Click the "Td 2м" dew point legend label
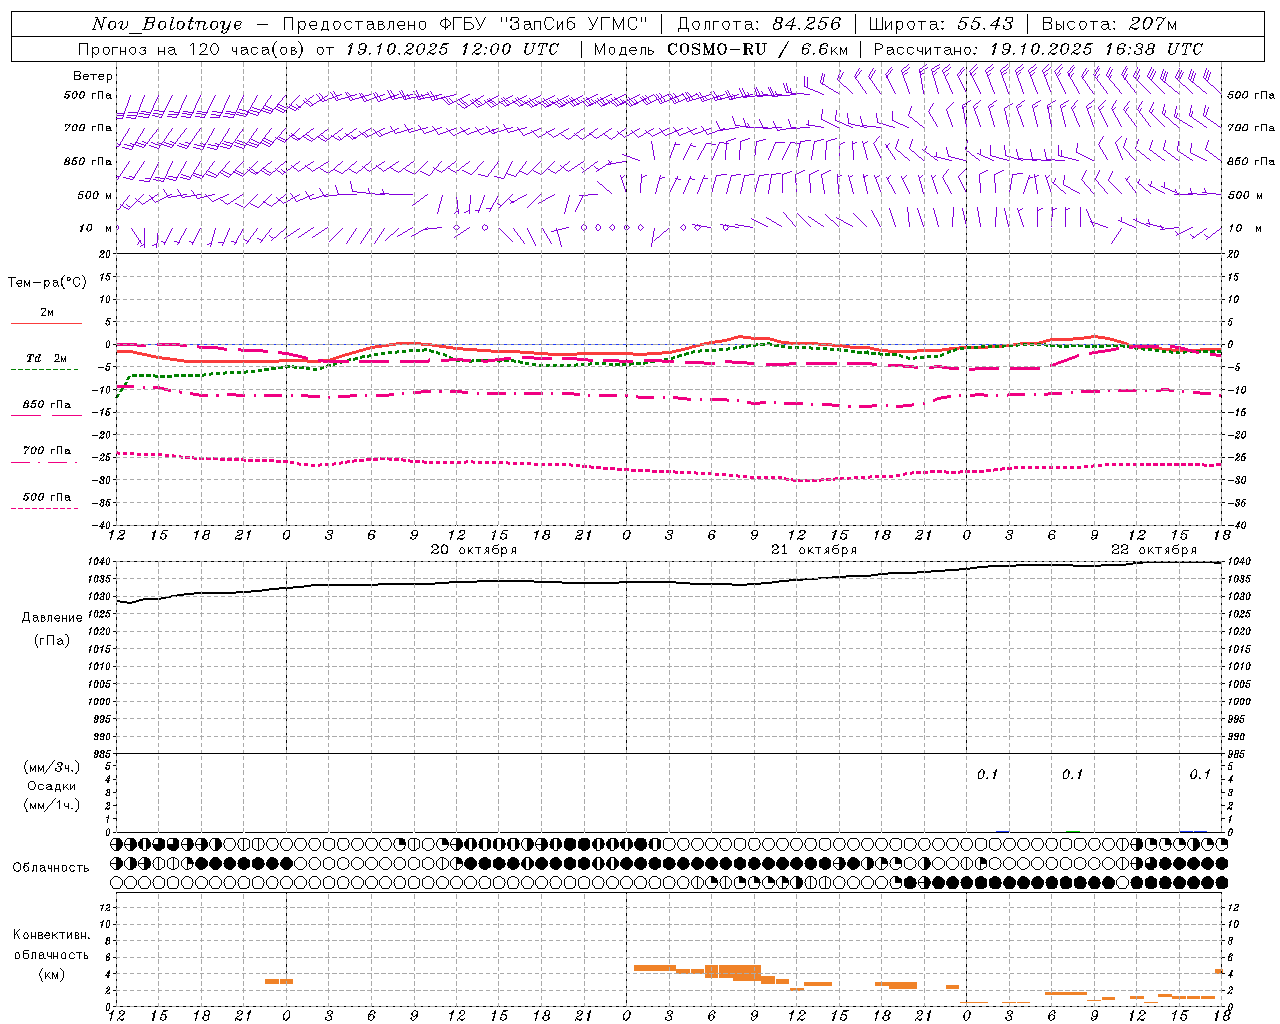Screen dimensions: 1280x1024 point(47,358)
